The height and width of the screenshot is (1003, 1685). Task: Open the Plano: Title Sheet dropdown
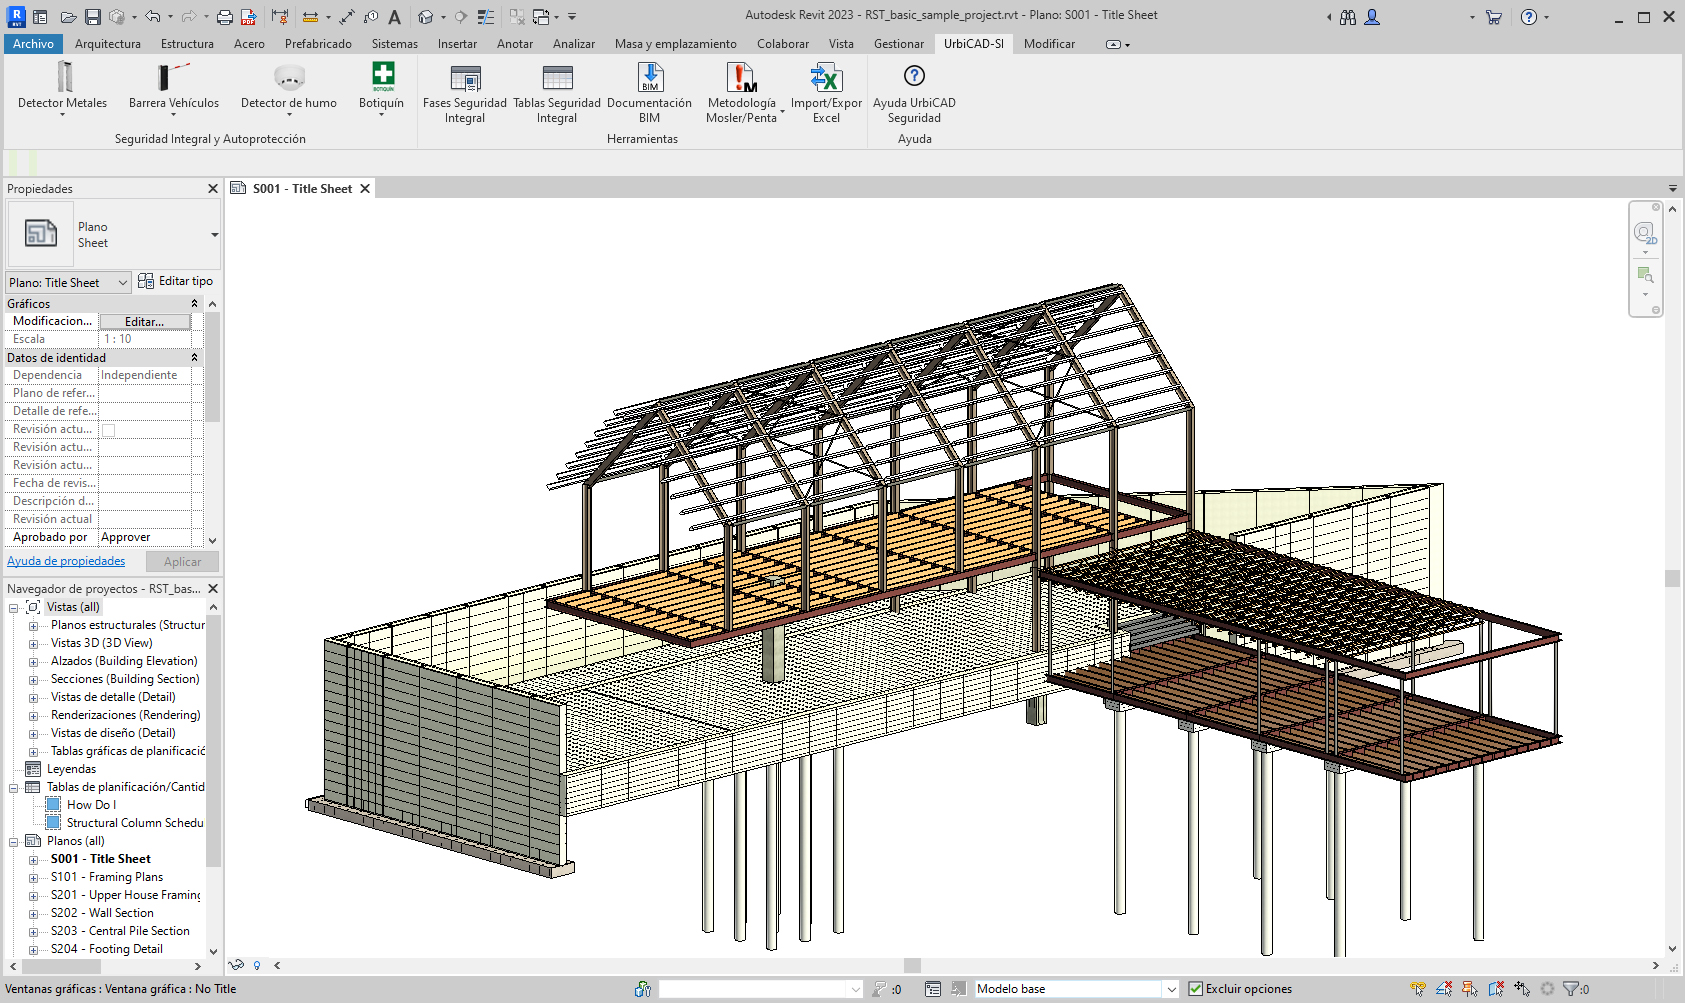[122, 283]
